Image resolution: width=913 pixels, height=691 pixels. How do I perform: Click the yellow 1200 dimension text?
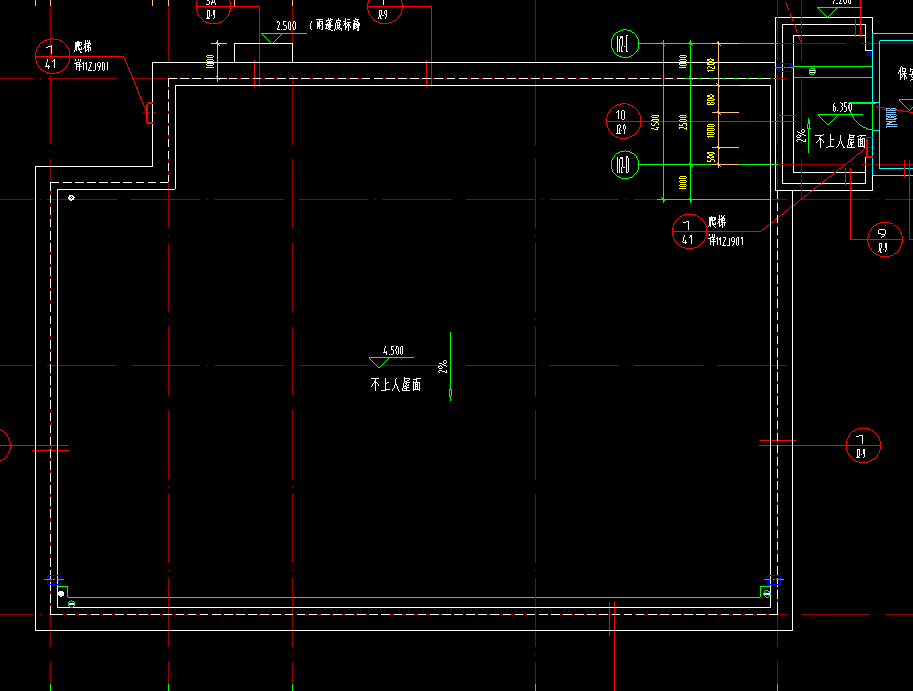coord(711,65)
